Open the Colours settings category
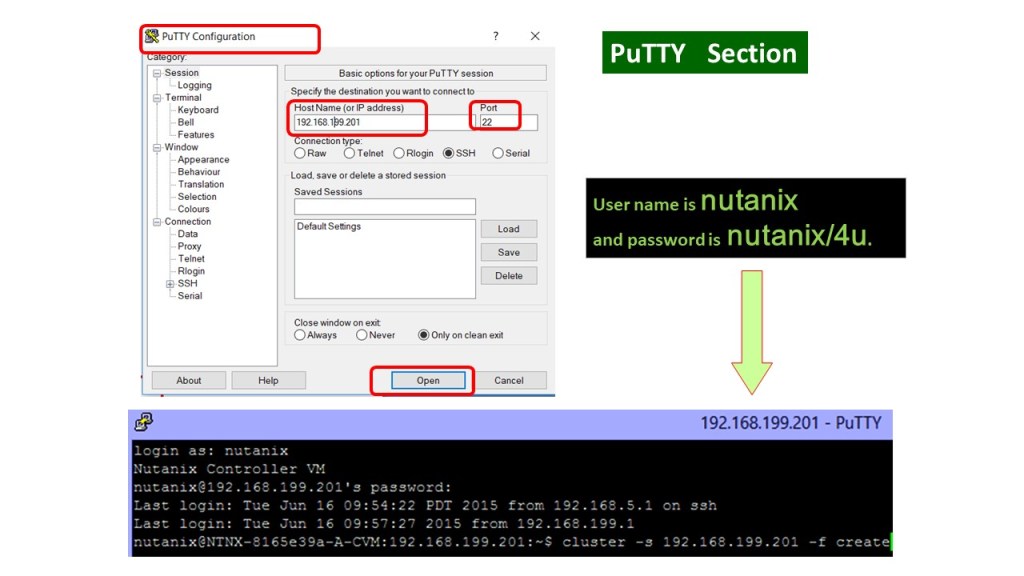Screen dimensions: 1024x576 (x=193, y=209)
